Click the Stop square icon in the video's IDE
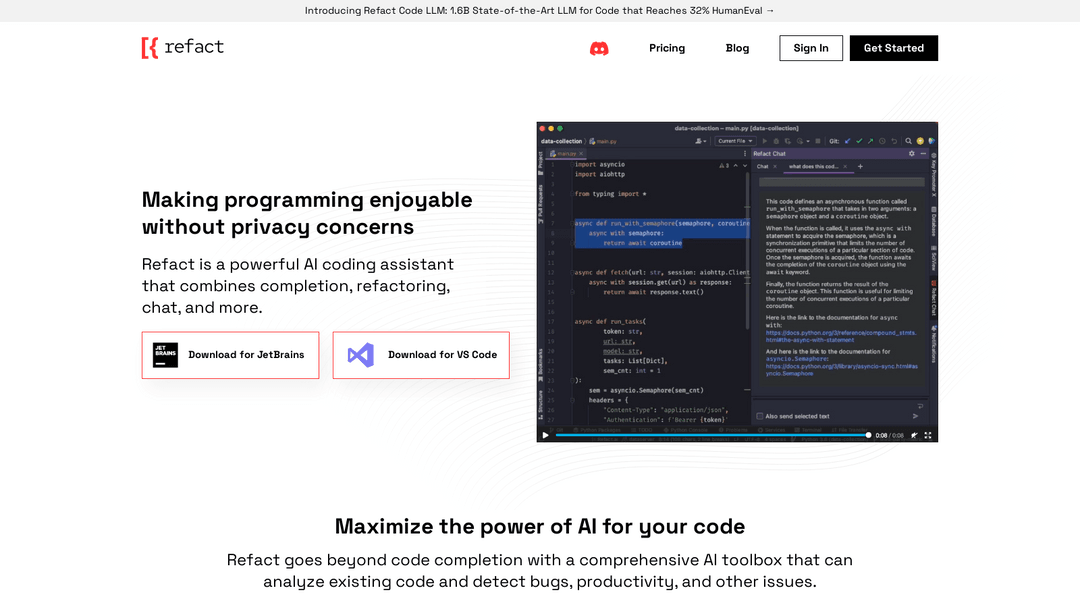This screenshot has height=608, width=1080. tap(818, 141)
